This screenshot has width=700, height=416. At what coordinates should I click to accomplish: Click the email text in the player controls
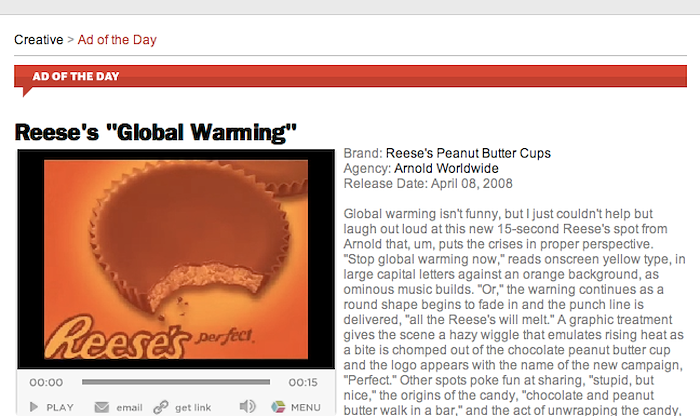(x=129, y=408)
